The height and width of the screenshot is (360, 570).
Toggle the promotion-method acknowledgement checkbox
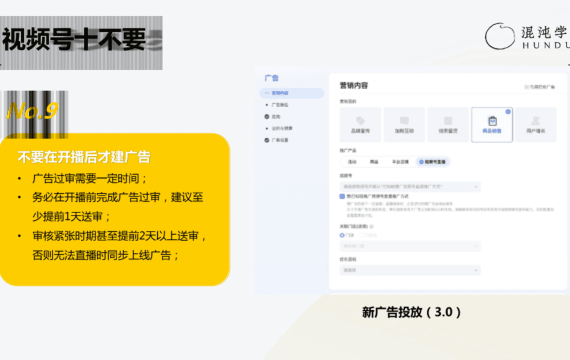[x=342, y=196]
